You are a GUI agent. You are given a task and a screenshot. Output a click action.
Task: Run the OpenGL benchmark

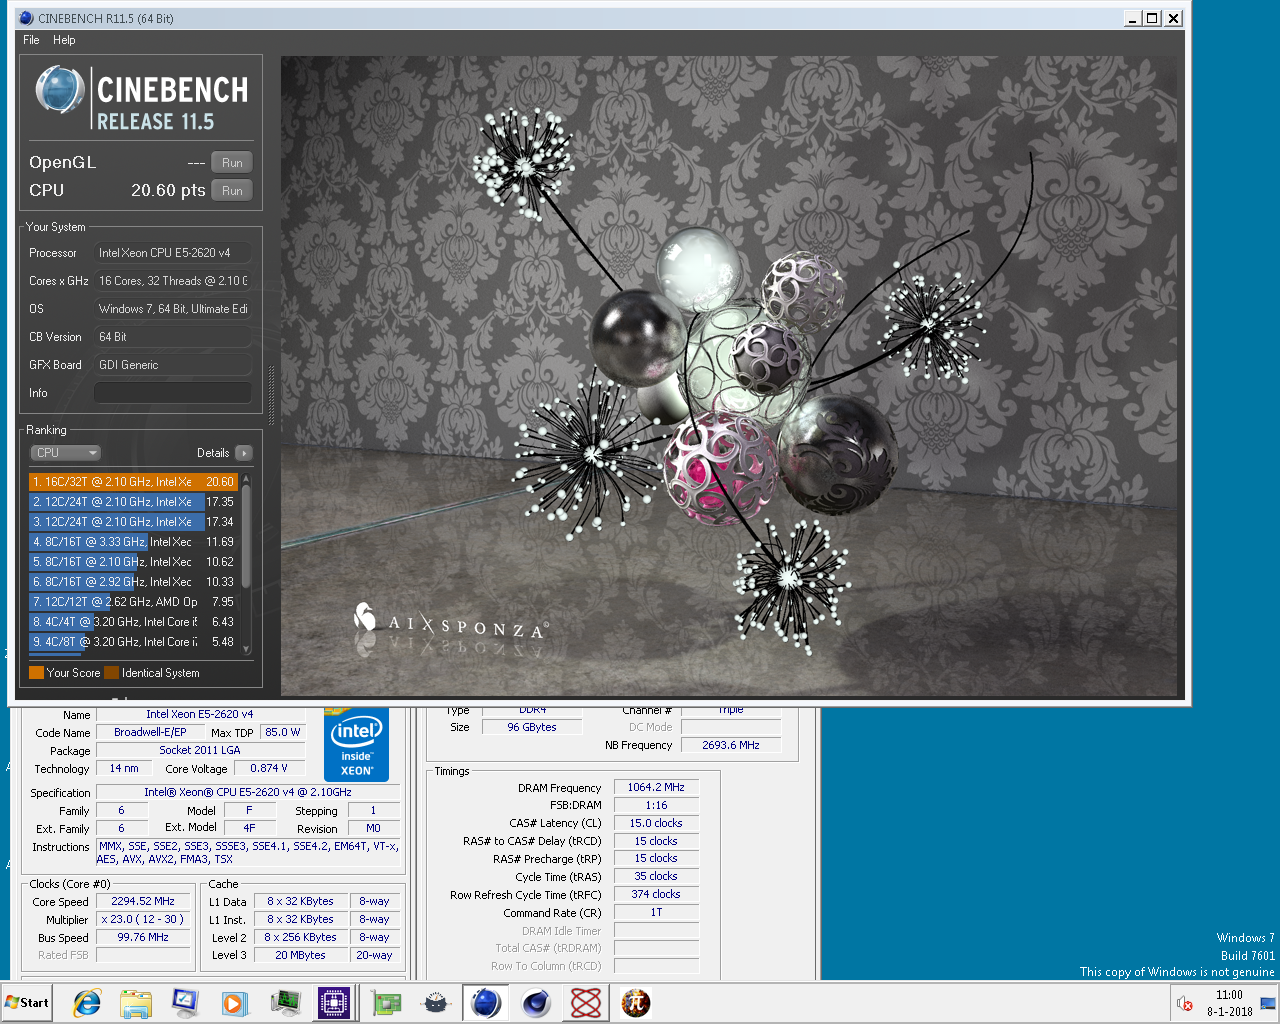point(232,162)
